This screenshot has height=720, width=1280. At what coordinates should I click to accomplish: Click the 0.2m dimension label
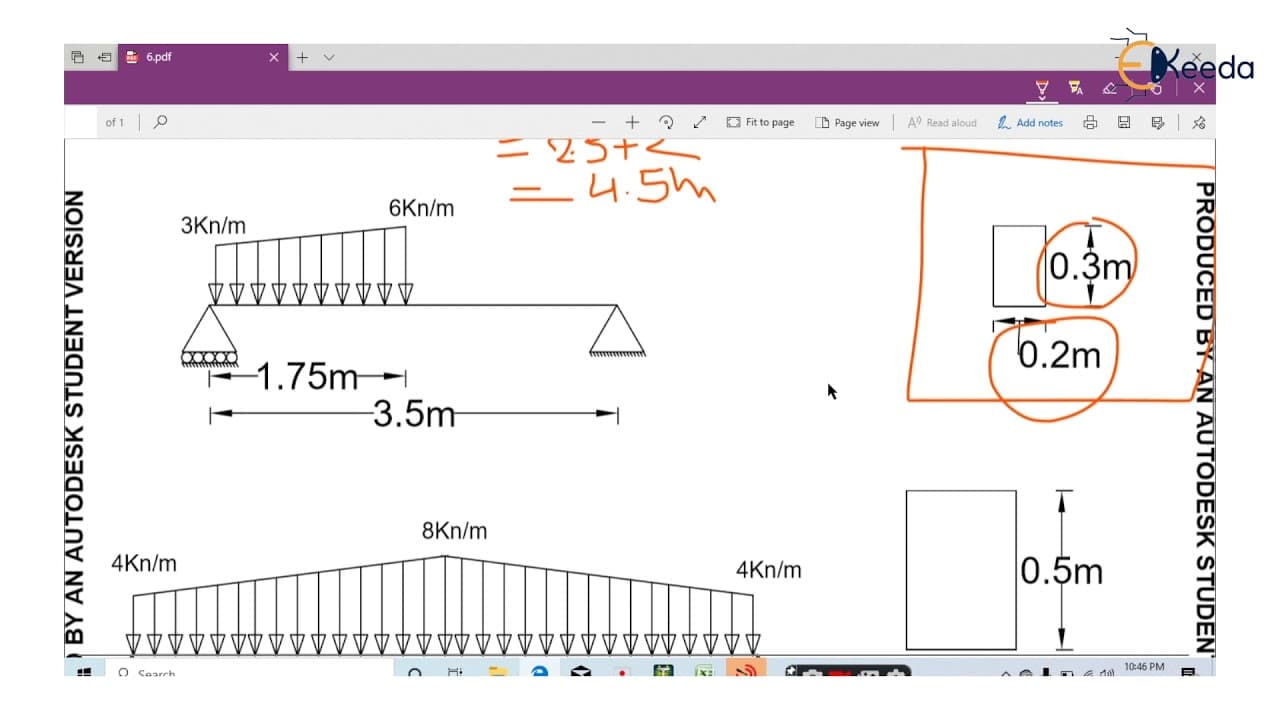1059,354
